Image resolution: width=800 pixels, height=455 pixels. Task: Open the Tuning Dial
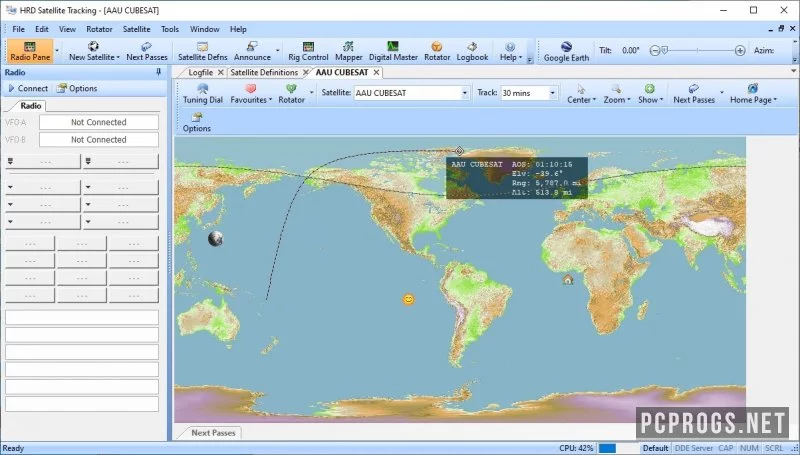[203, 94]
